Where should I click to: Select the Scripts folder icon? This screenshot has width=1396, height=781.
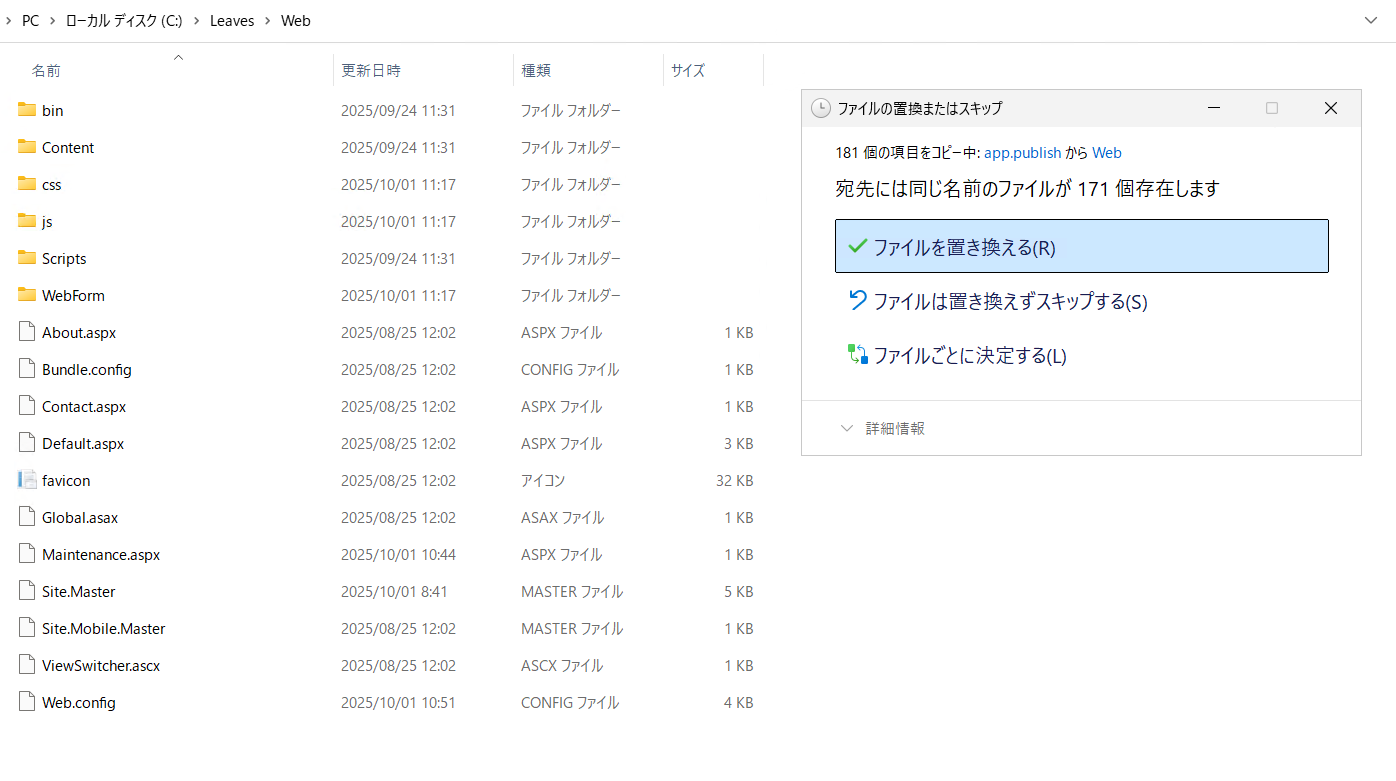[27, 258]
